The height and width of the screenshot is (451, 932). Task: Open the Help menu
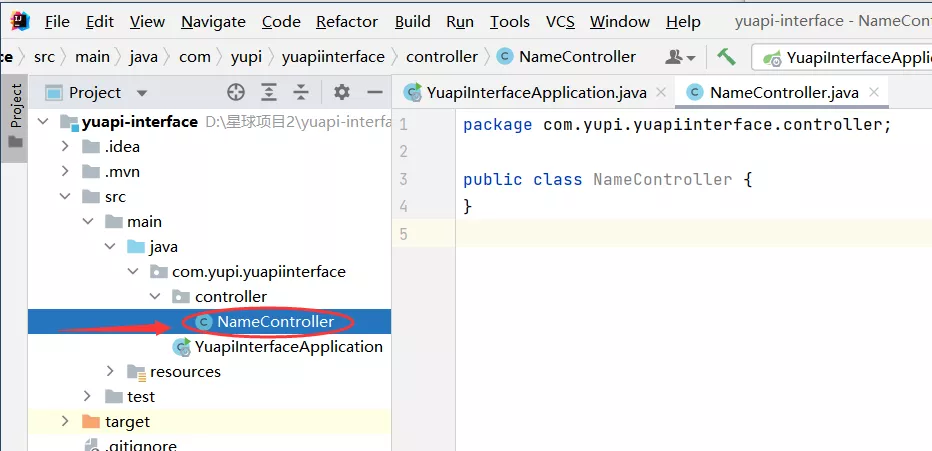coord(683,22)
